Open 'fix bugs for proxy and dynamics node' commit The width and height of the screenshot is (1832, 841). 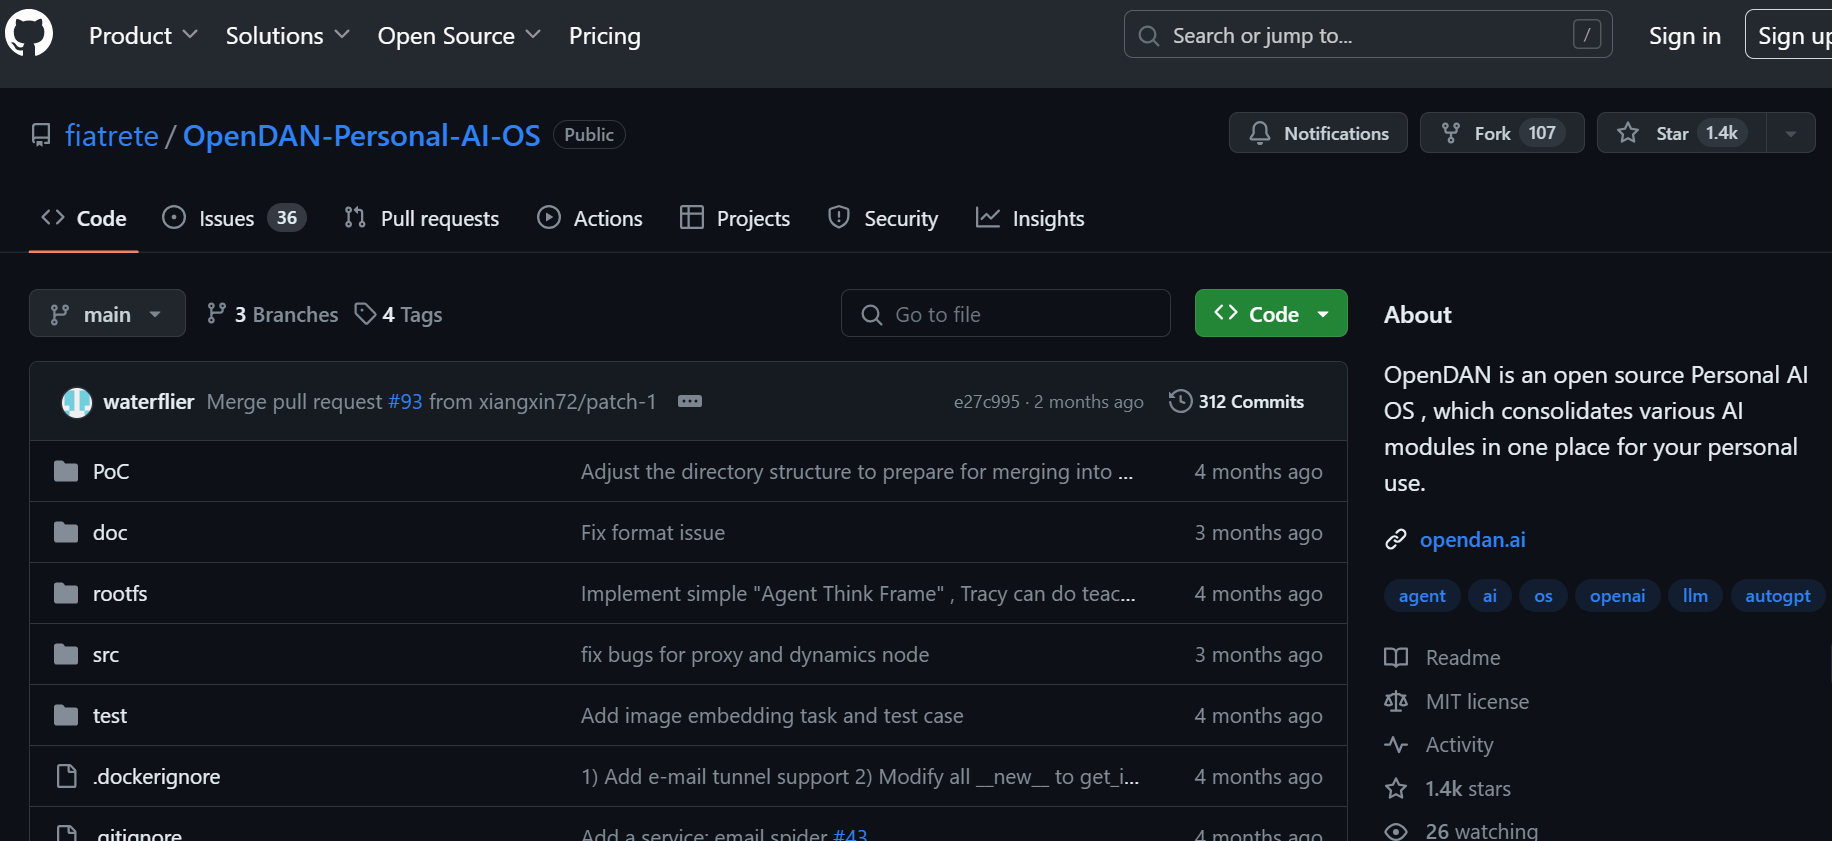point(755,654)
